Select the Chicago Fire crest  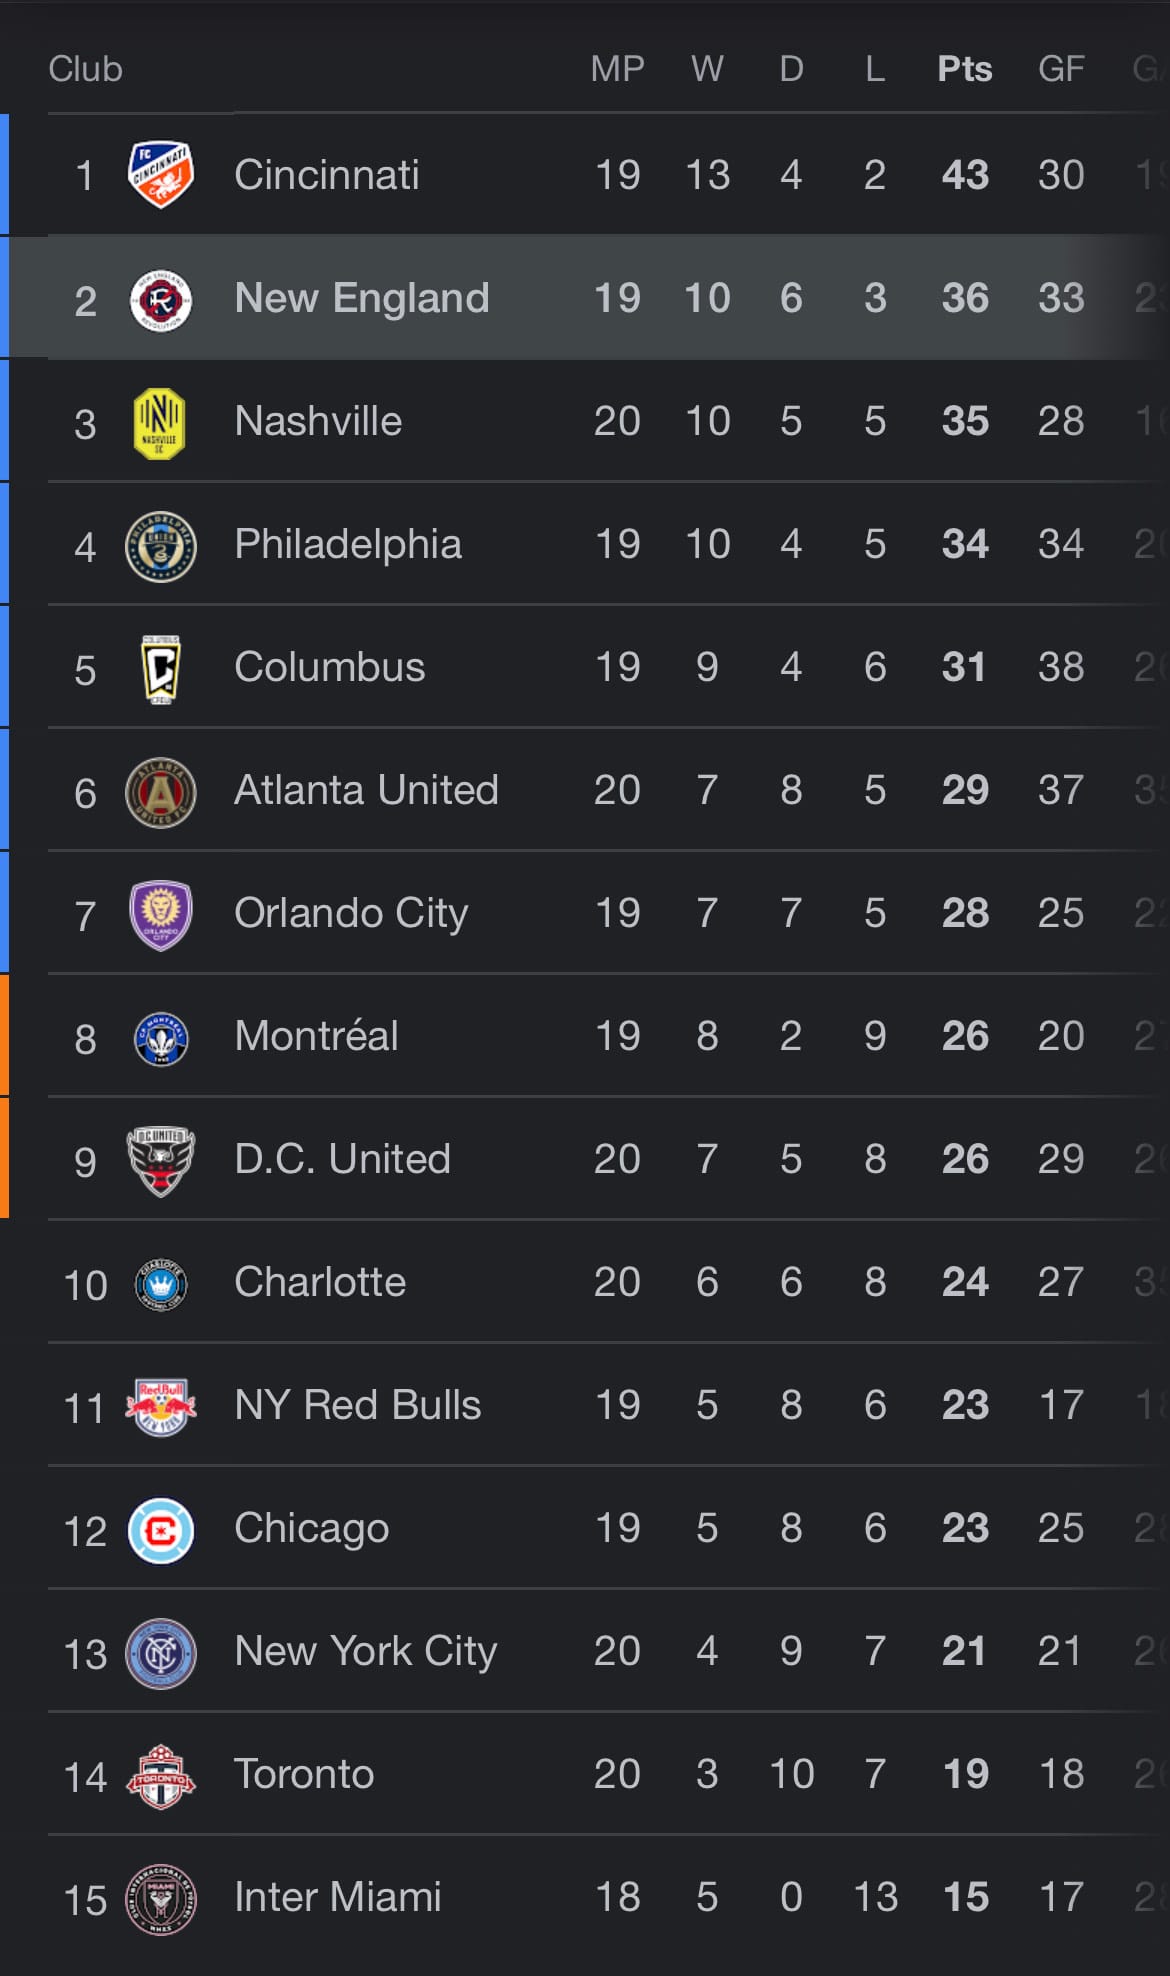[161, 1530]
